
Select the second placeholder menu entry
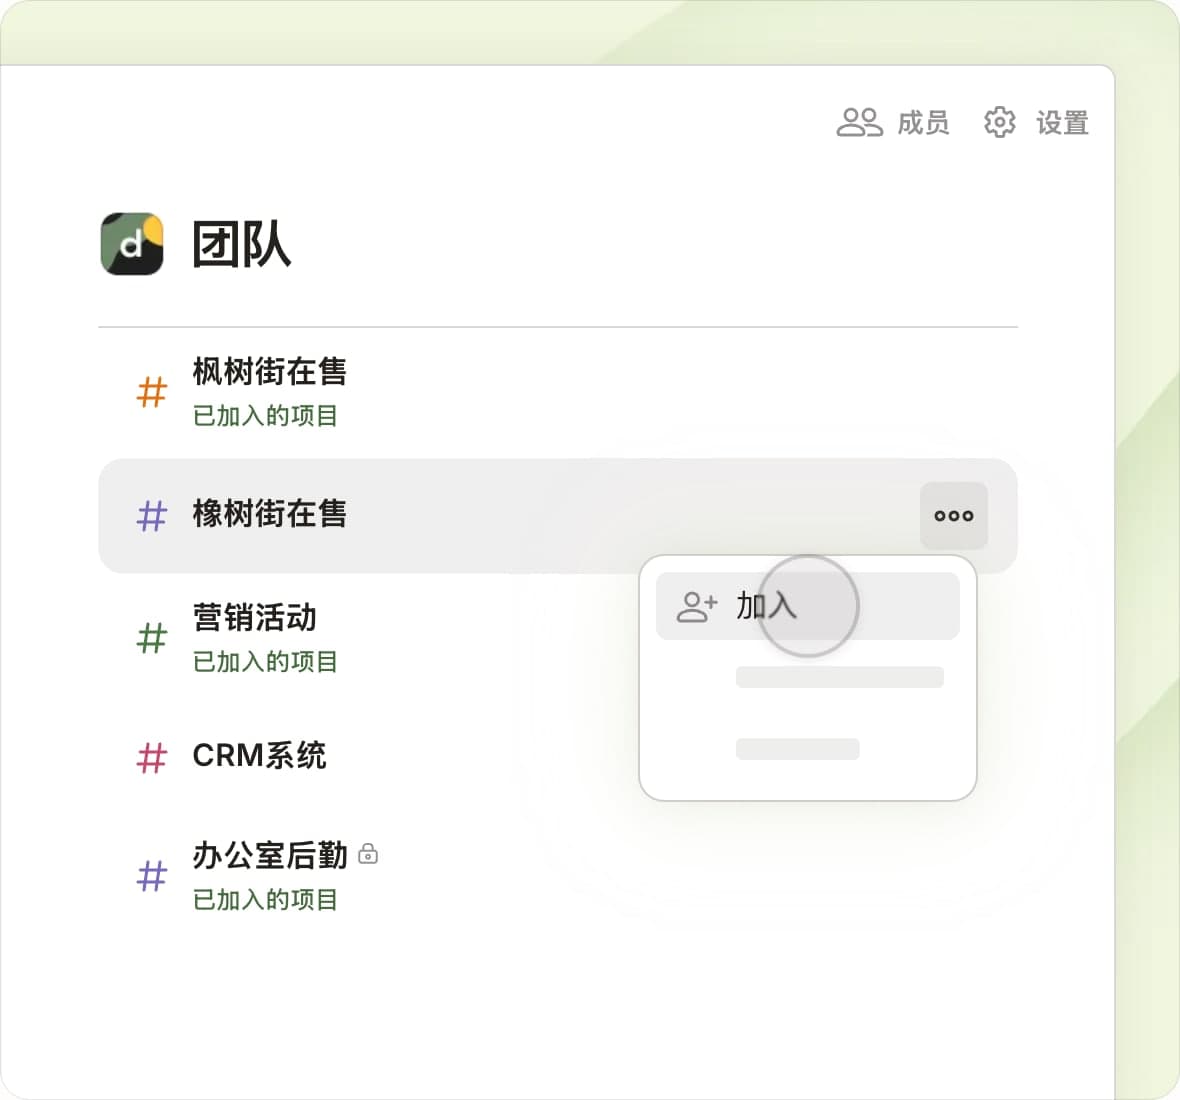pyautogui.click(x=839, y=677)
